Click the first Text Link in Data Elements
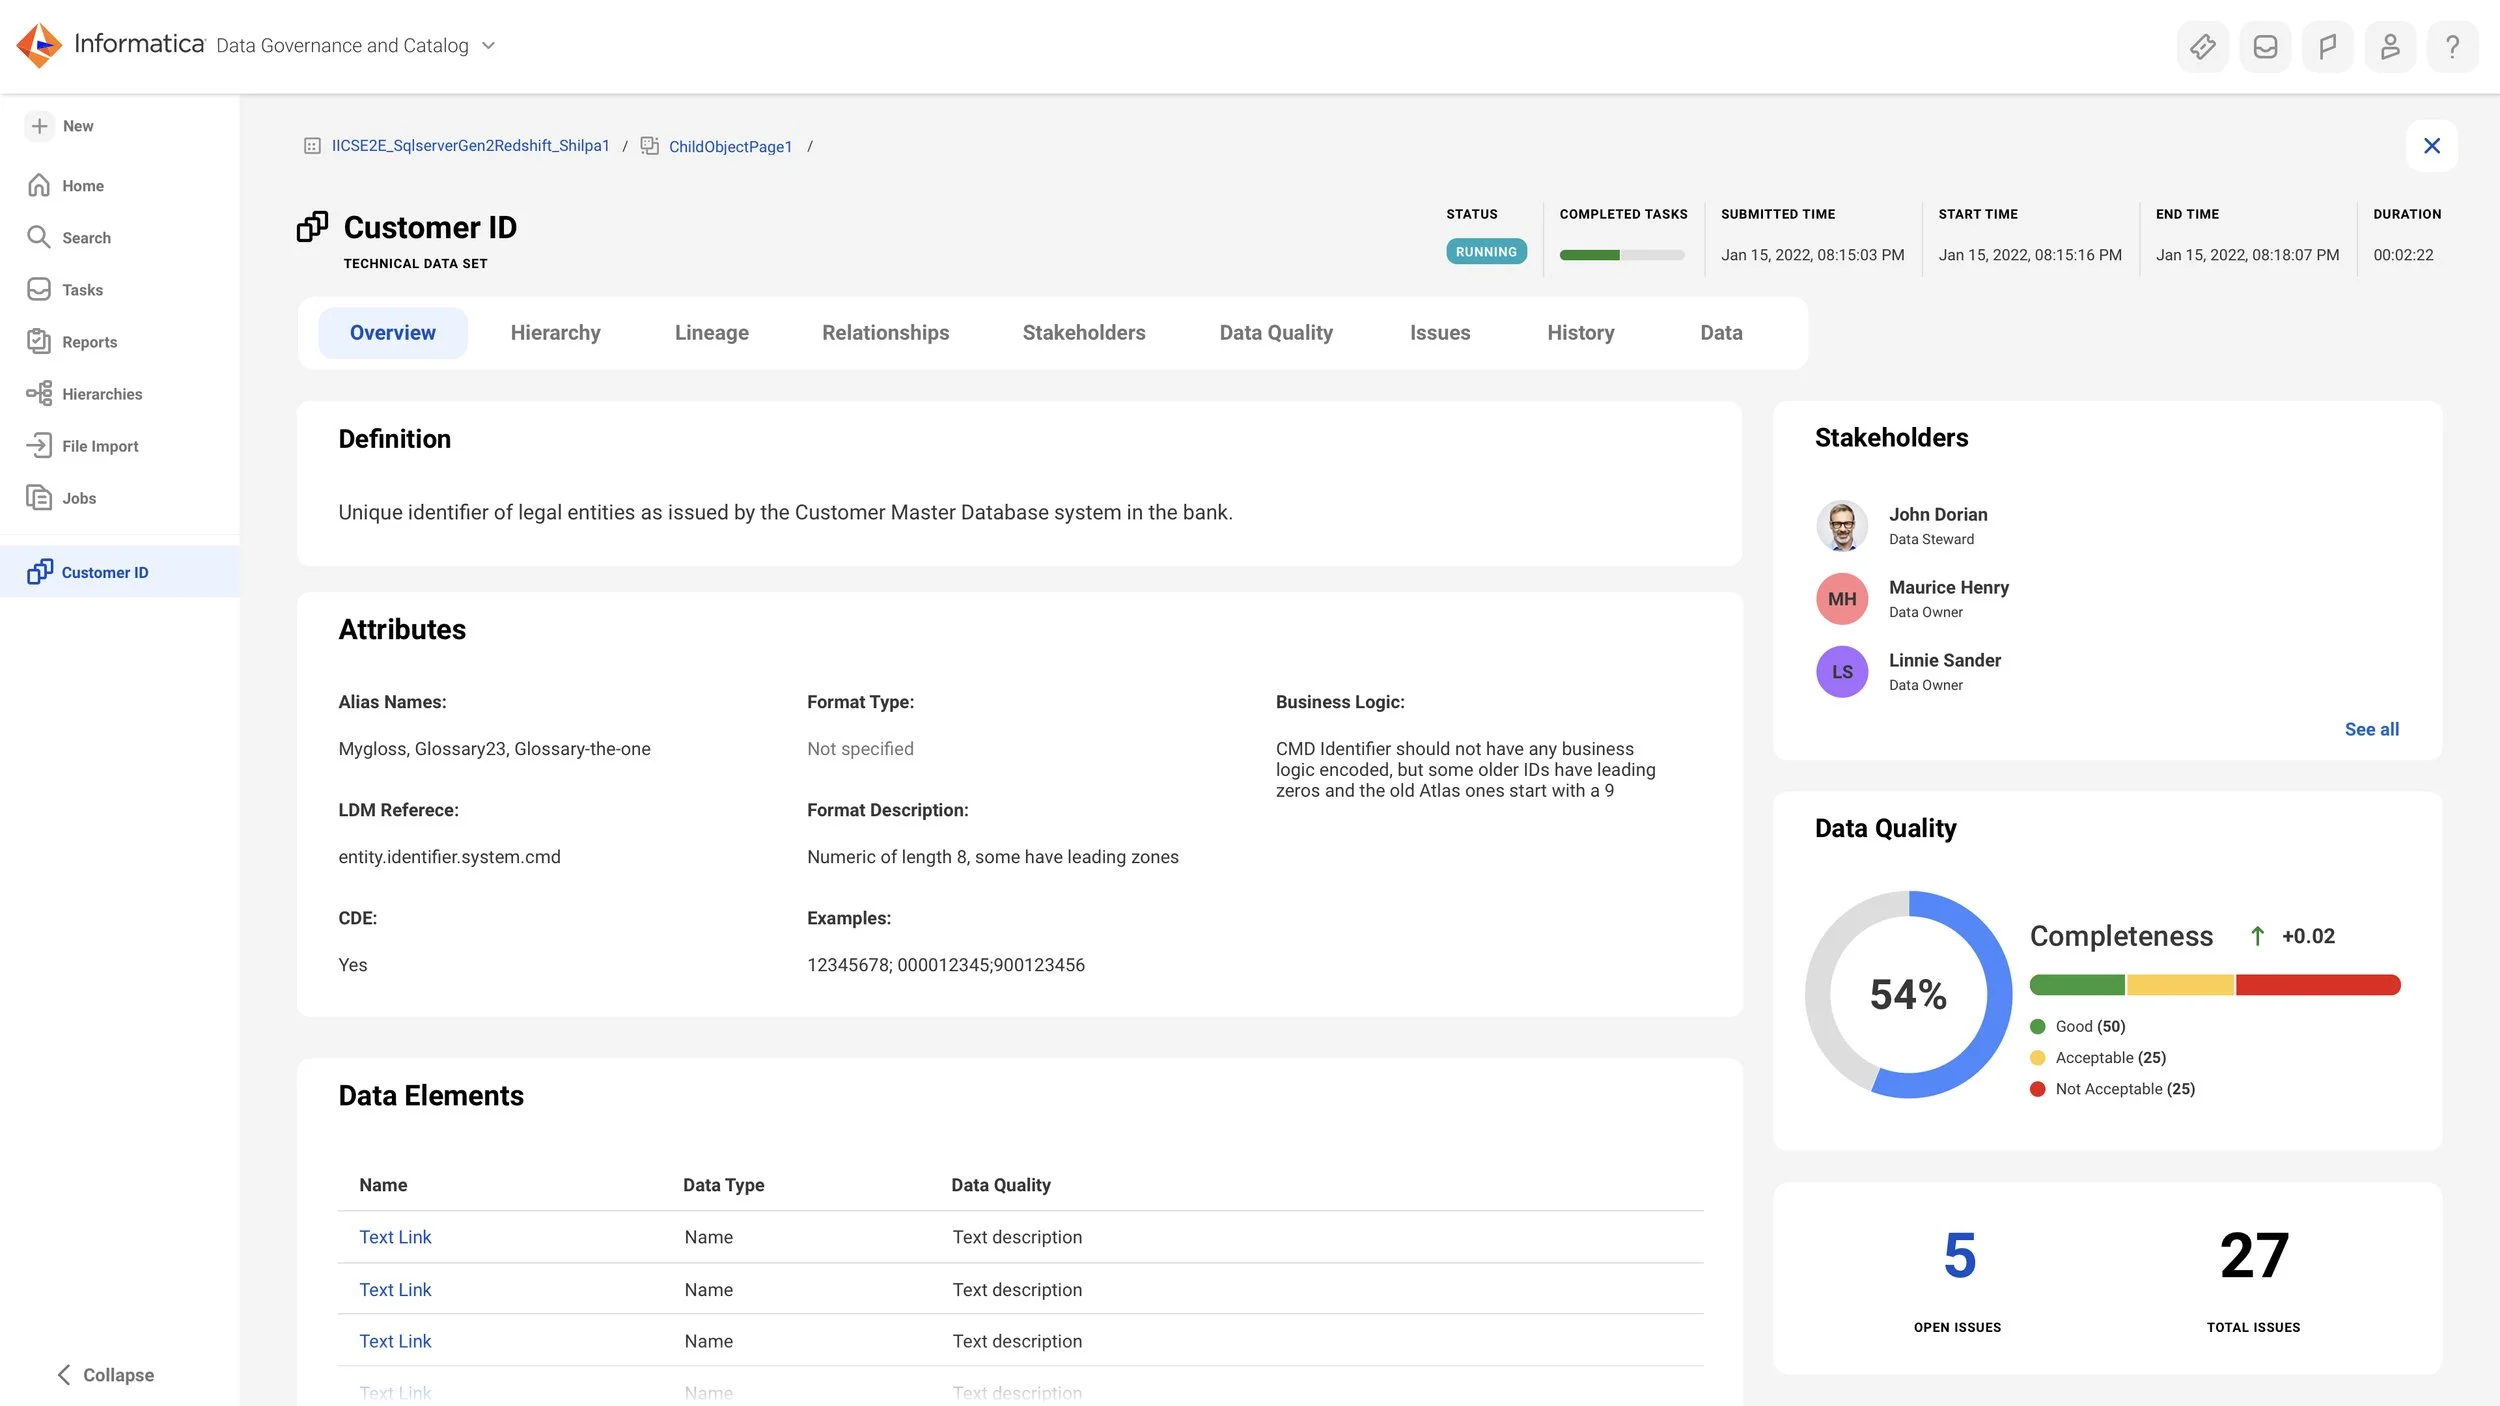The image size is (2500, 1406). 395,1237
